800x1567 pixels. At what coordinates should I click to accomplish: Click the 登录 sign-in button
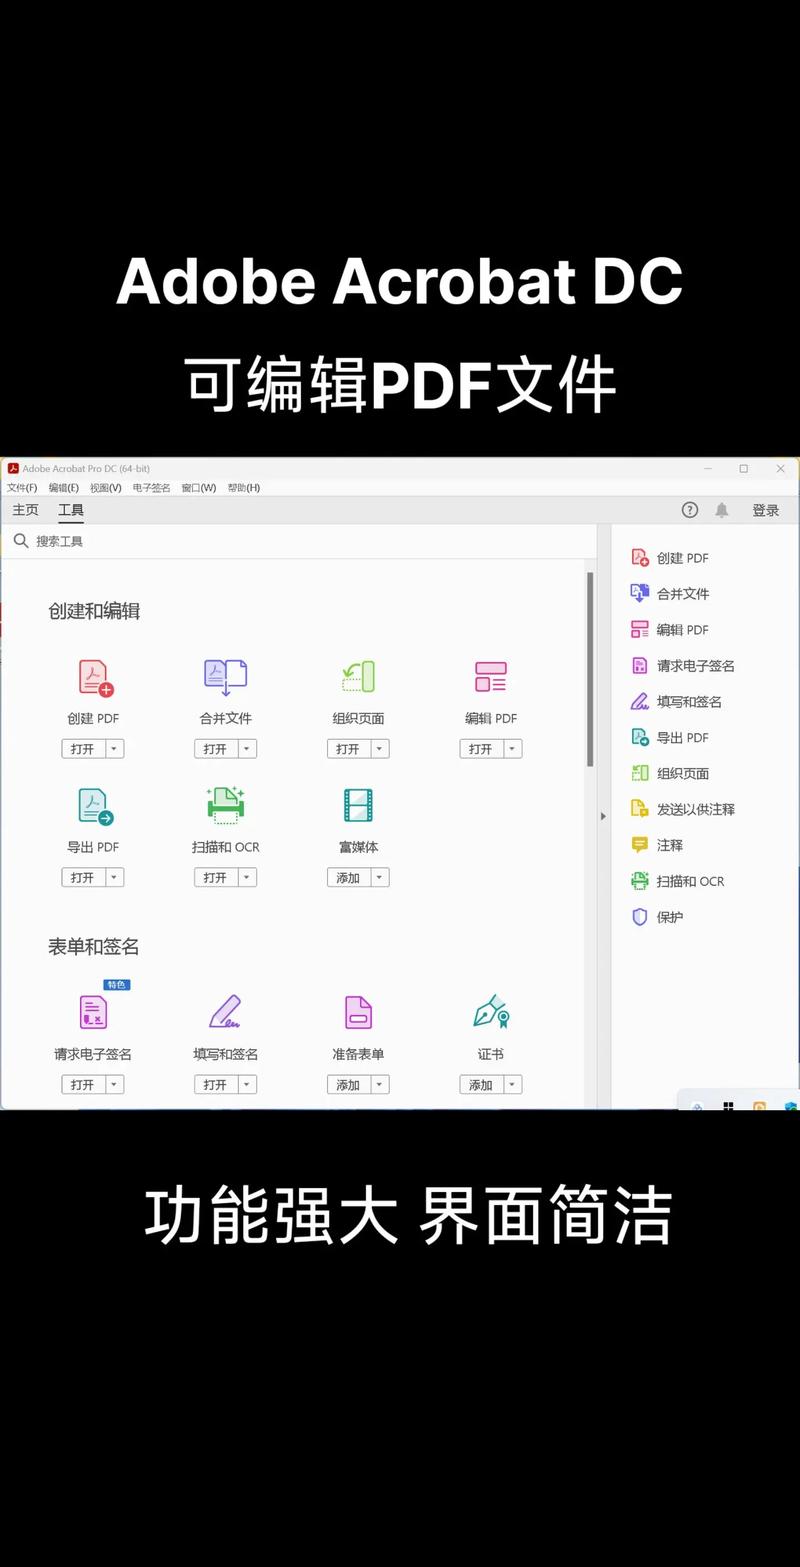click(766, 510)
